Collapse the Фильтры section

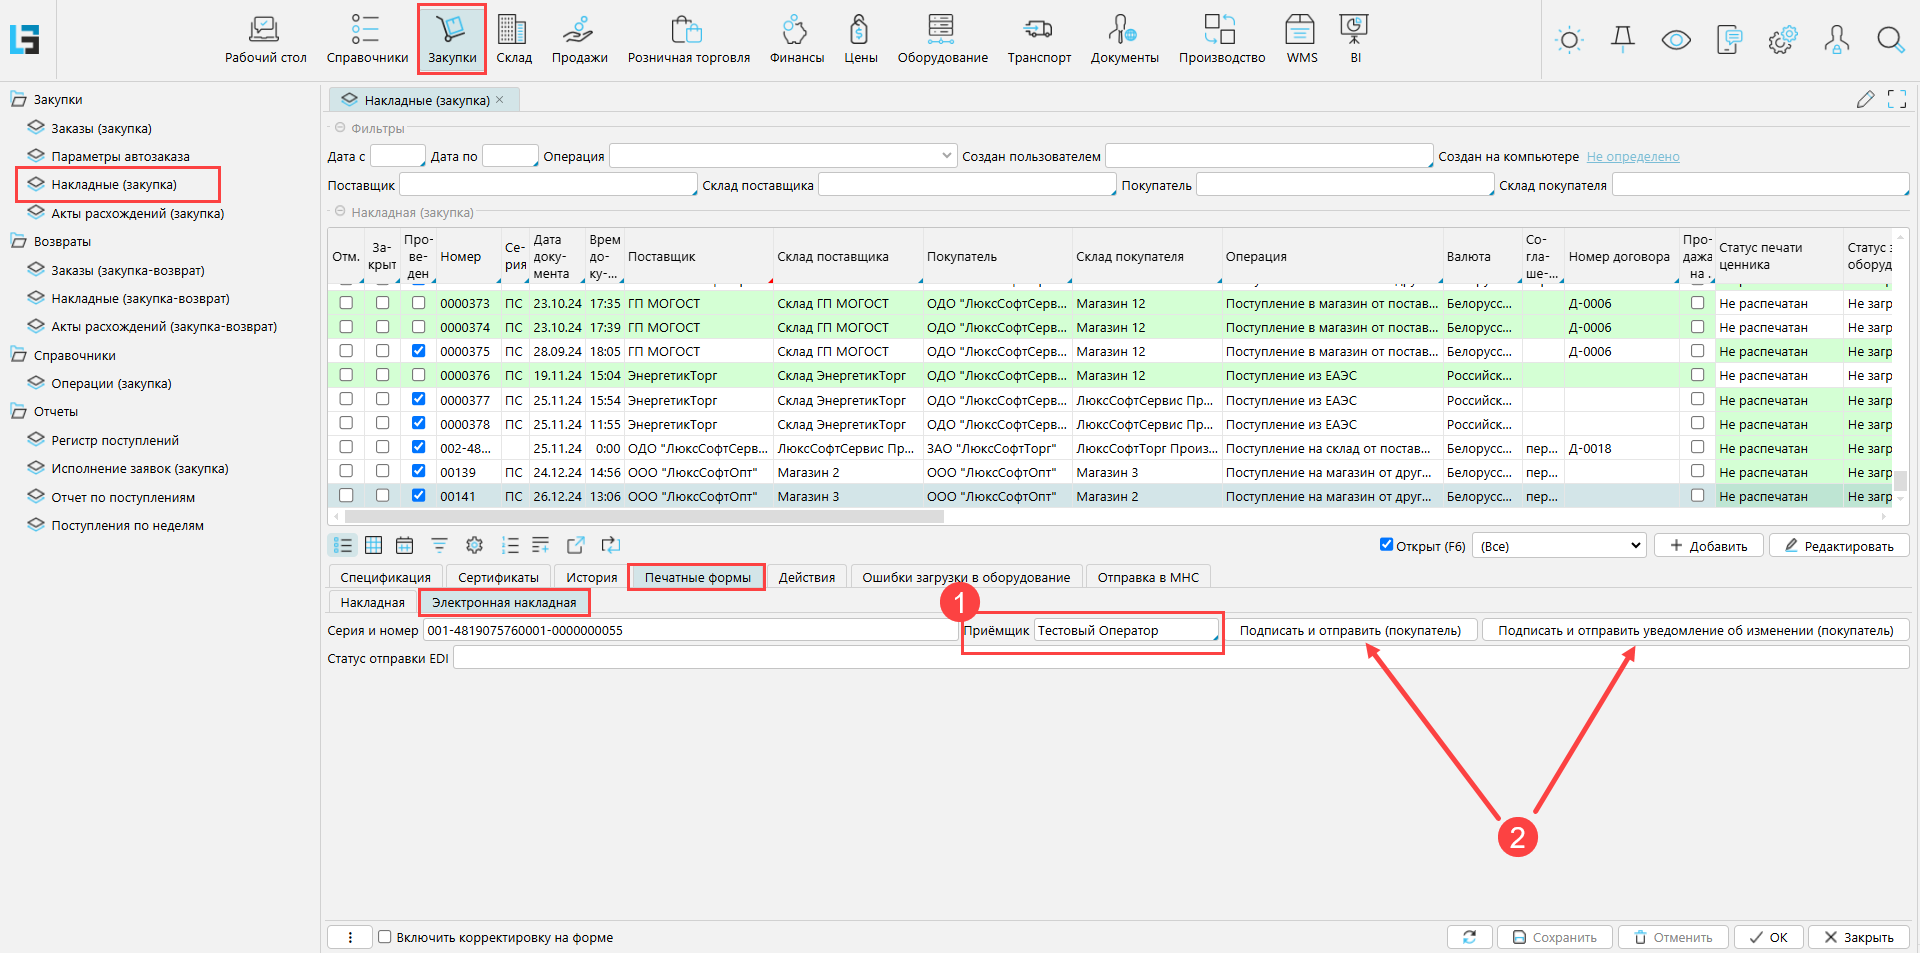tap(340, 128)
